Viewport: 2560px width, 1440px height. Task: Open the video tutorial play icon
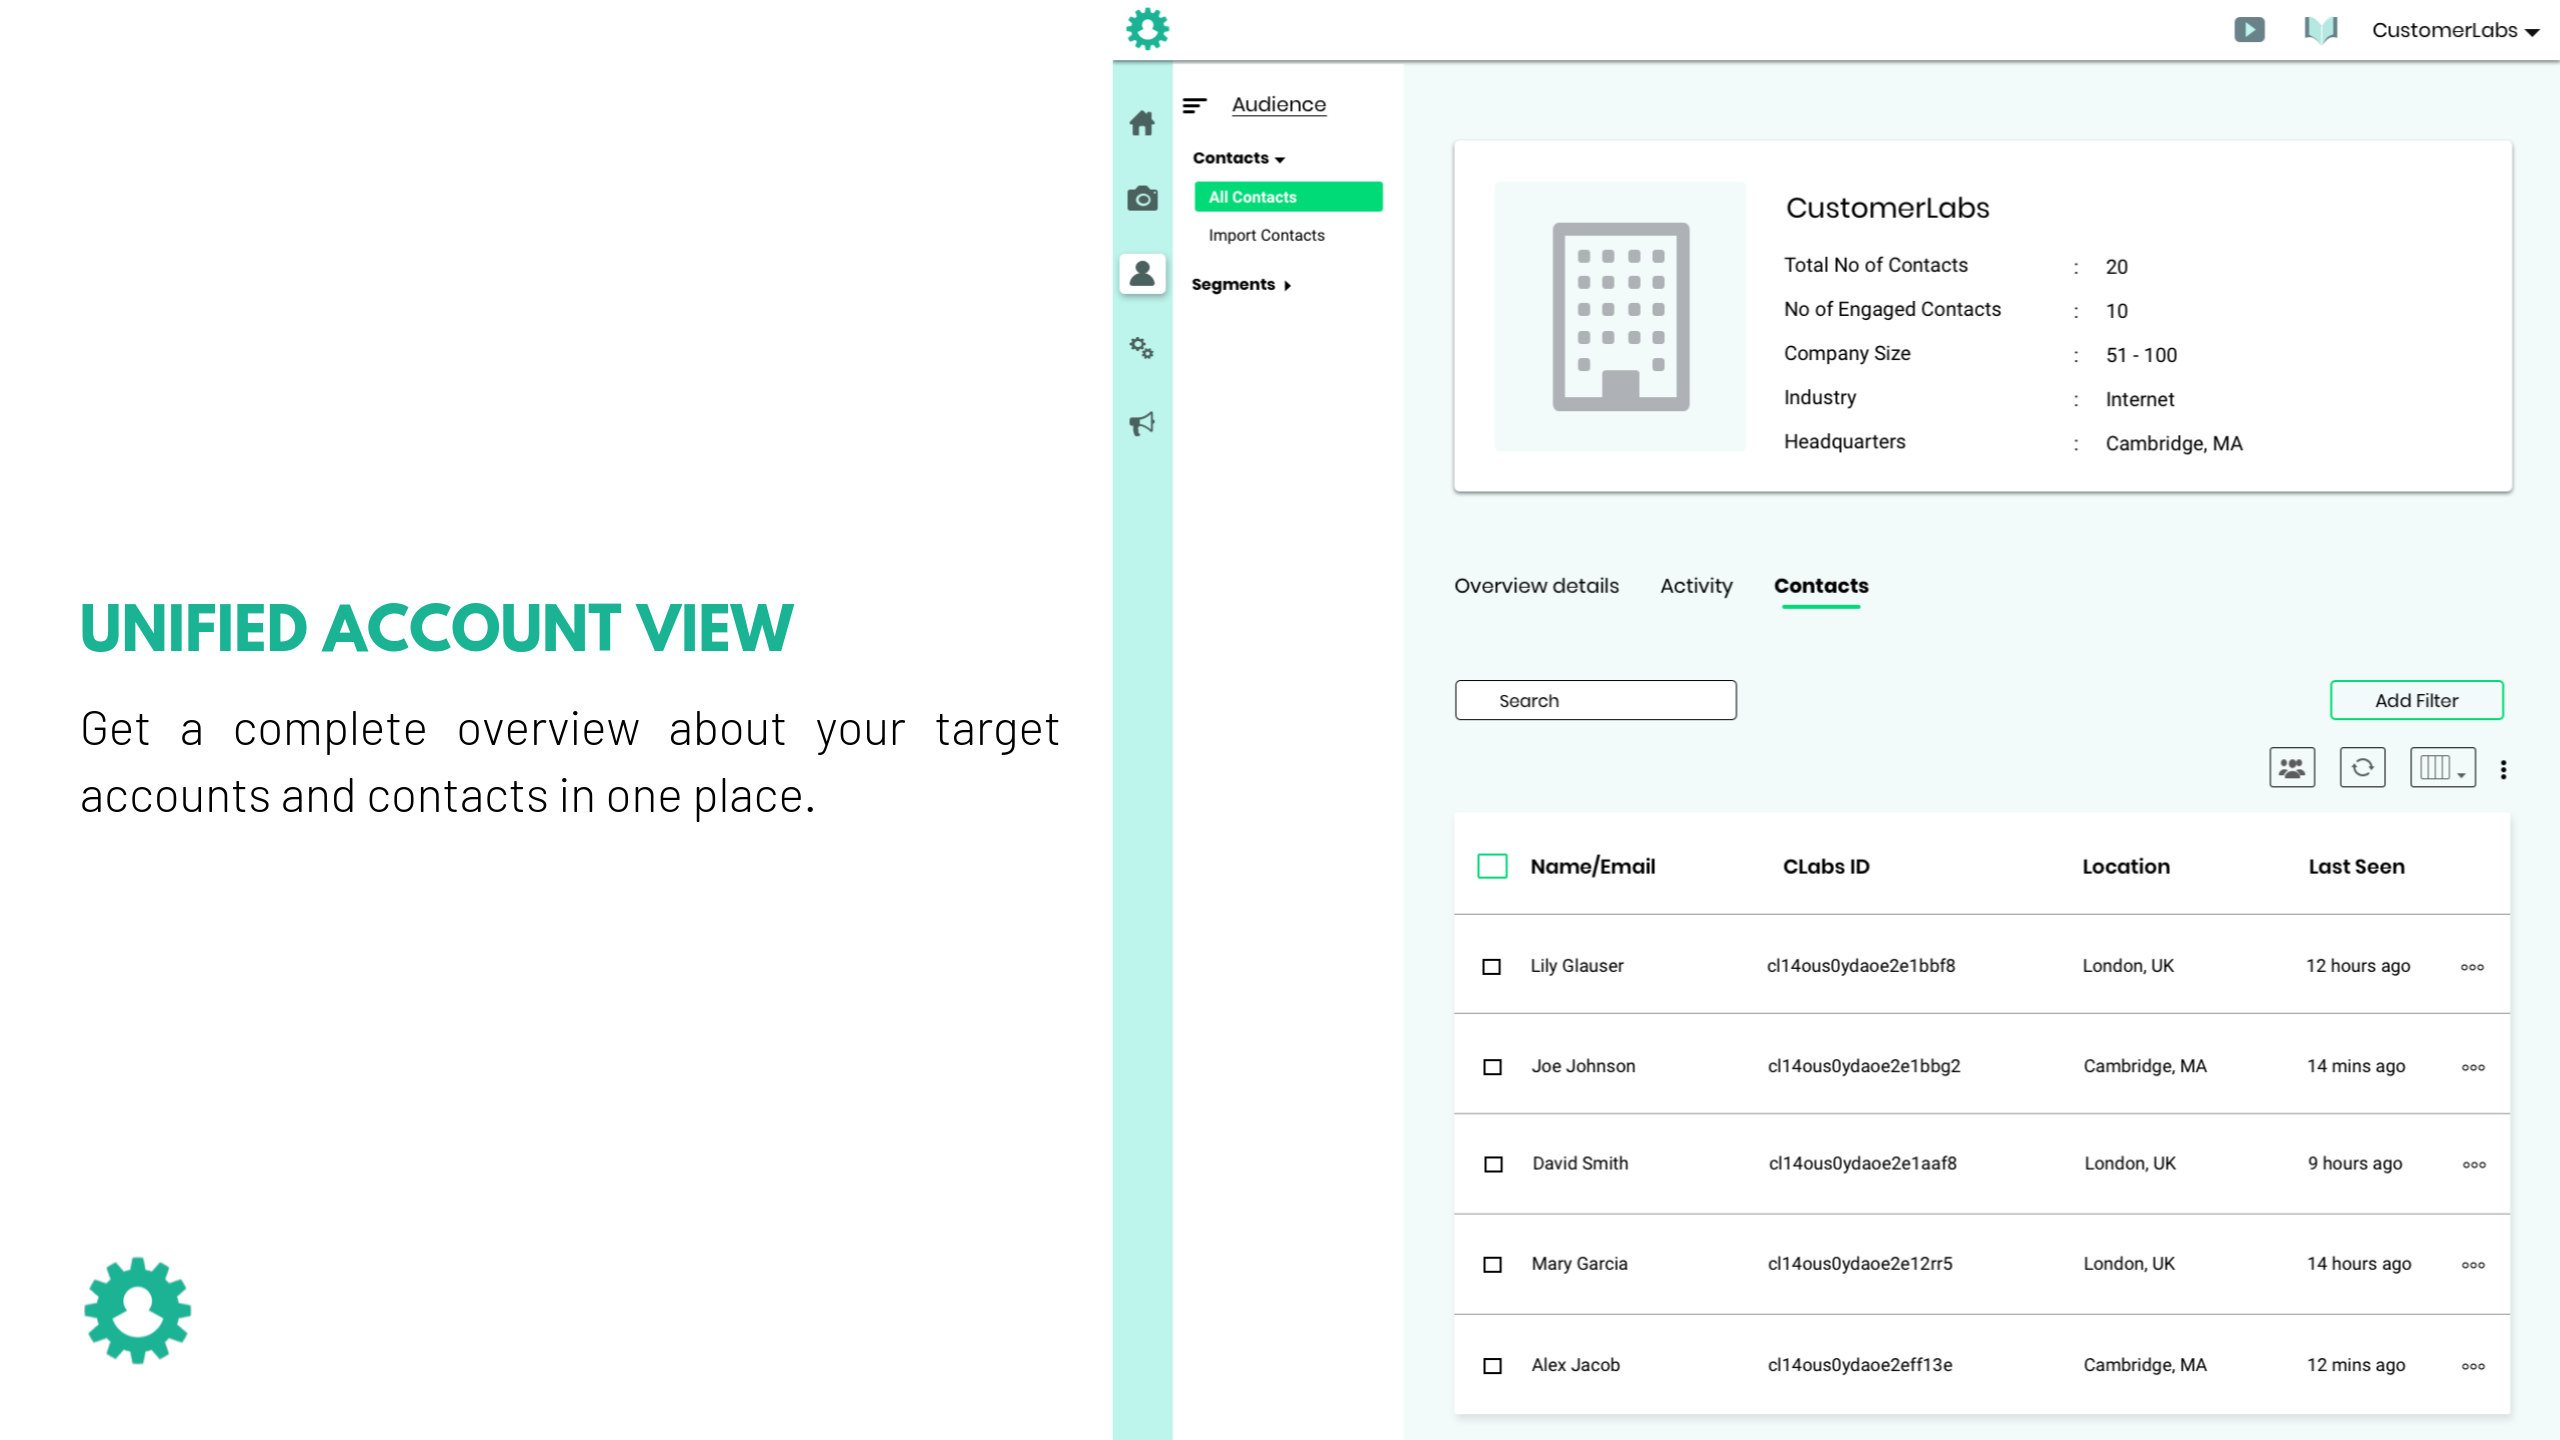pyautogui.click(x=2249, y=30)
